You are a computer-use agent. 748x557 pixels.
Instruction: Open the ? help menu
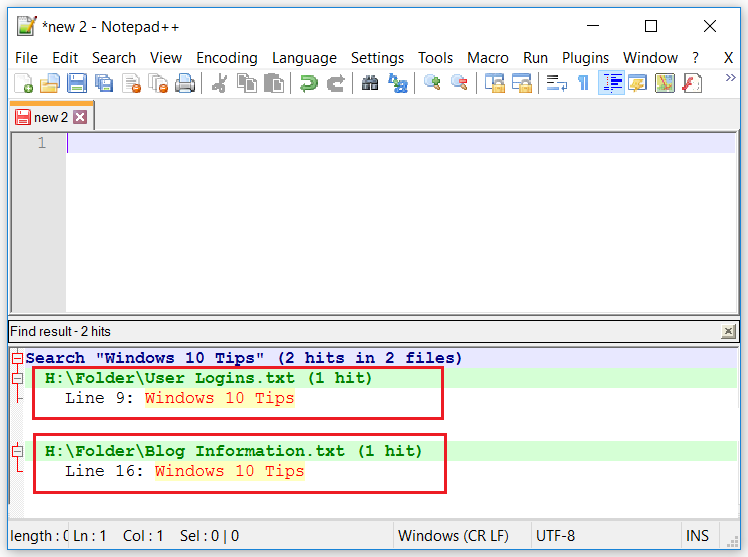click(x=695, y=58)
